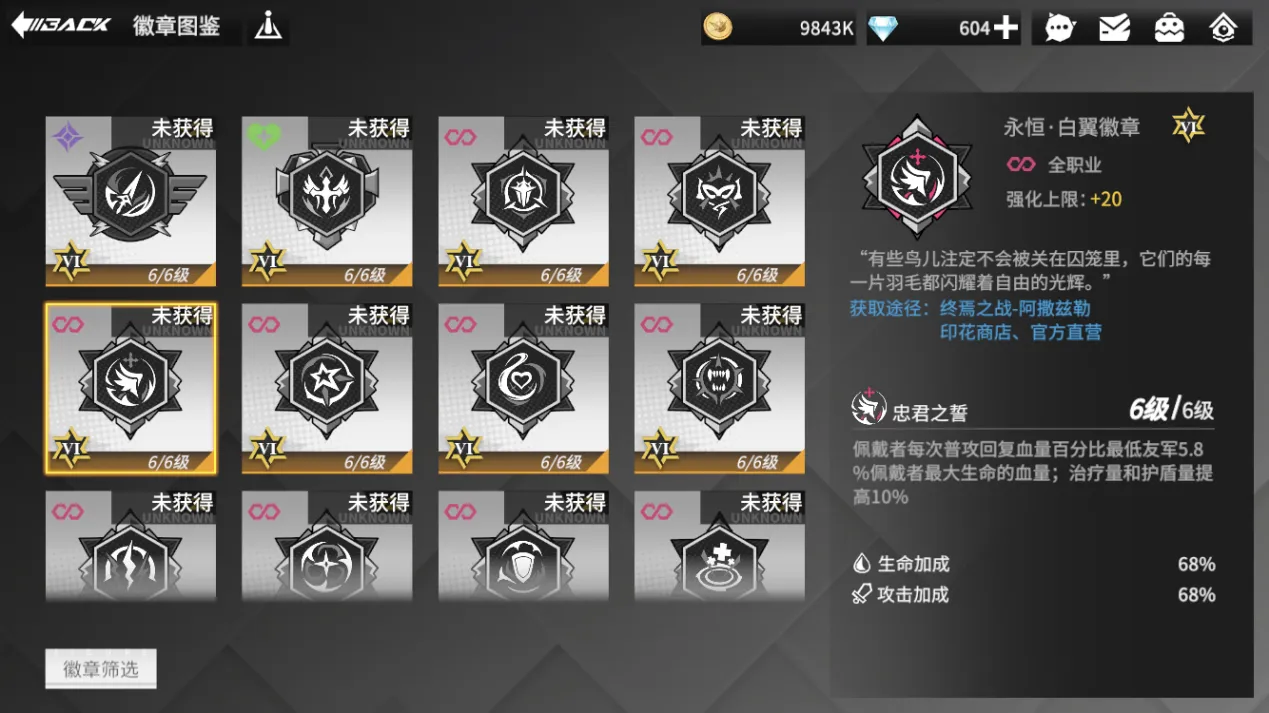
Task: Open the chat bubble icon
Action: (x=1060, y=28)
